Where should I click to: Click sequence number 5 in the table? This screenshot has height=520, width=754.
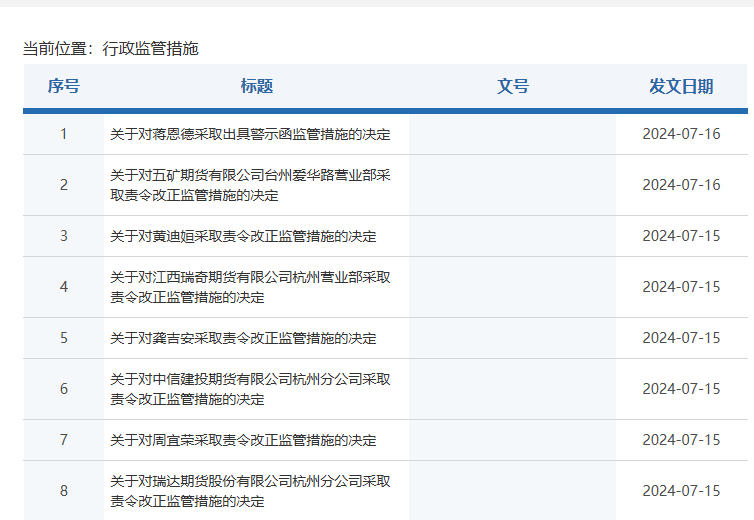click(63, 338)
